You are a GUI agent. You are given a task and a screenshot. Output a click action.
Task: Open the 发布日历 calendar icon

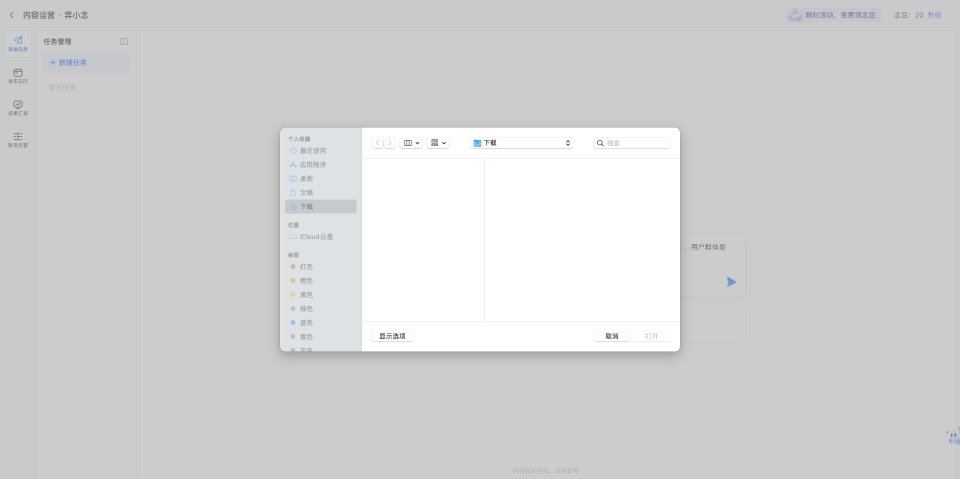(18, 75)
